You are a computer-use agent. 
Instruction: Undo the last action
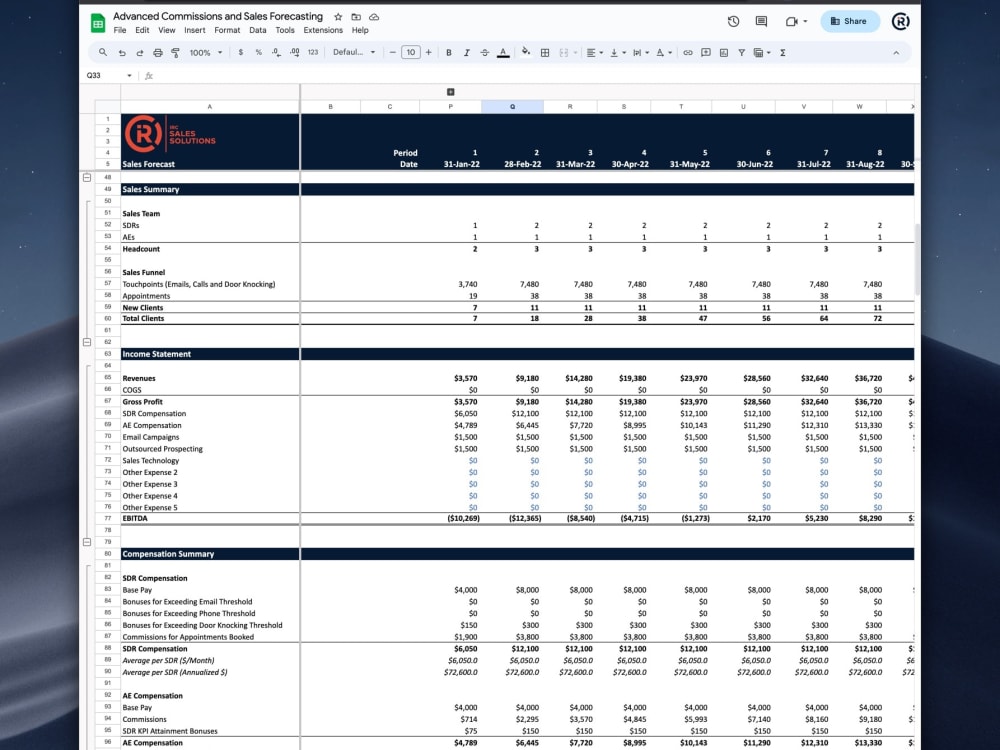(122, 53)
